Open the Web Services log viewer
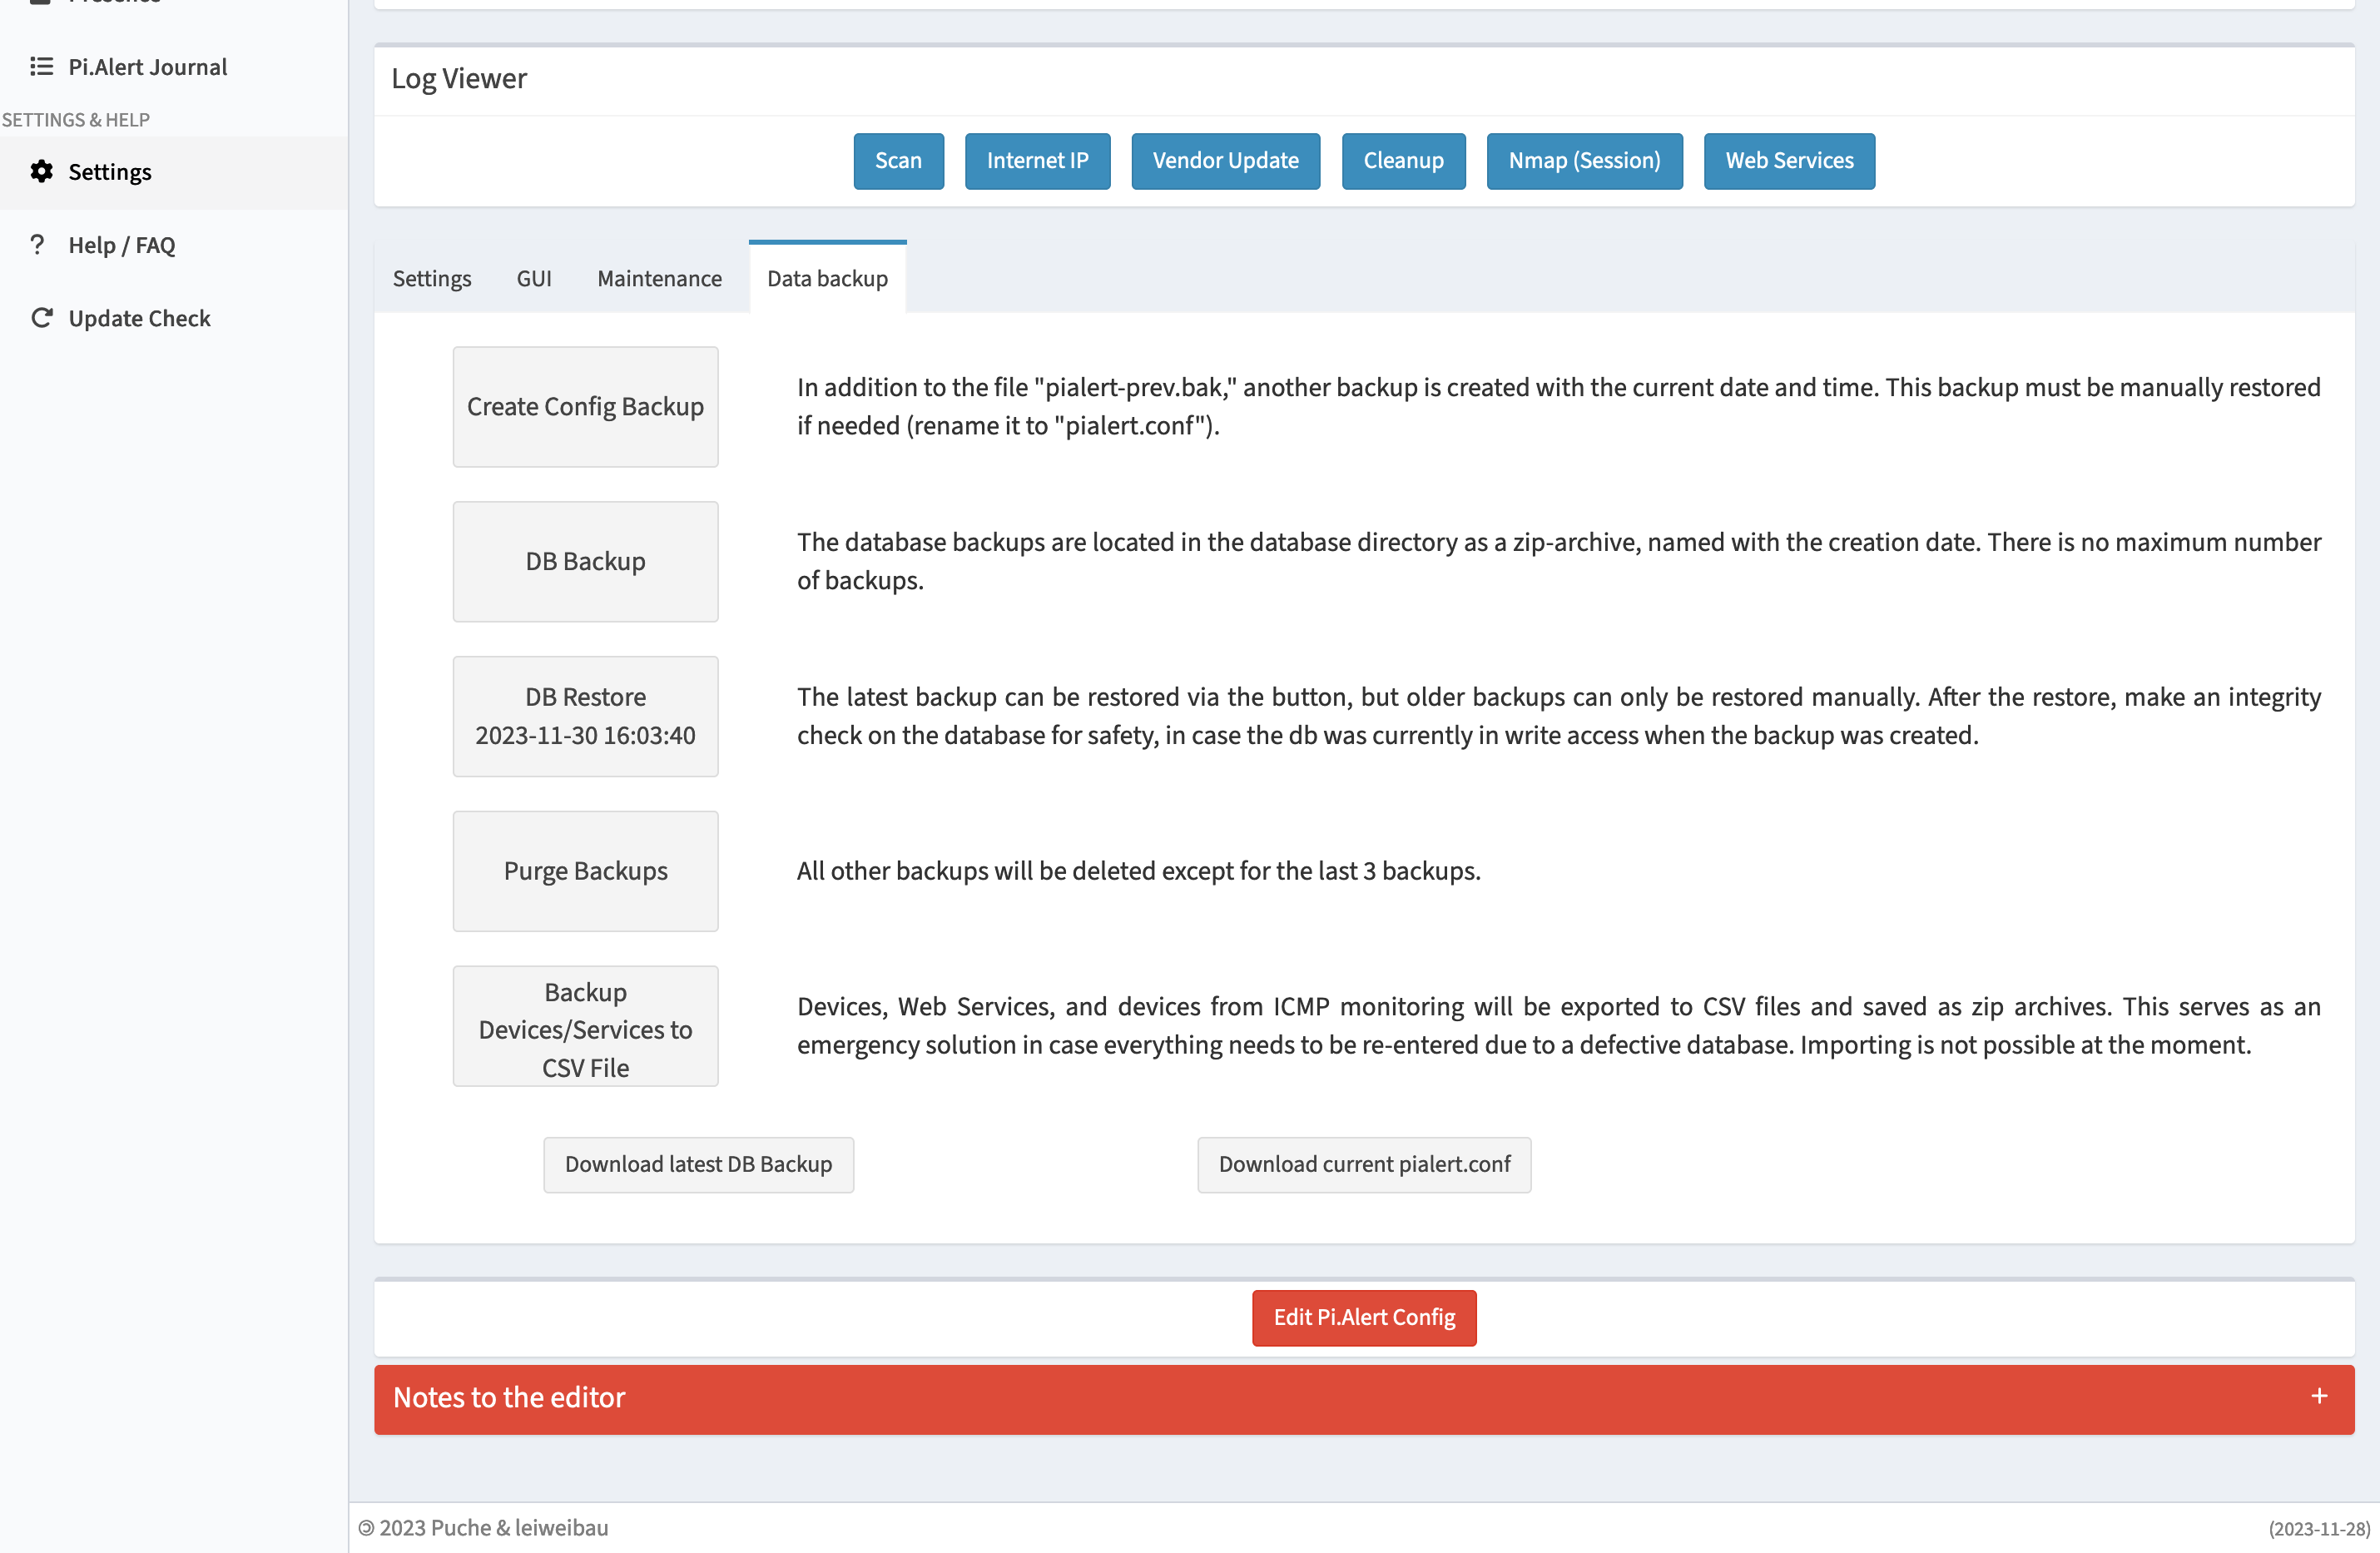2380x1553 pixels. pos(1788,160)
